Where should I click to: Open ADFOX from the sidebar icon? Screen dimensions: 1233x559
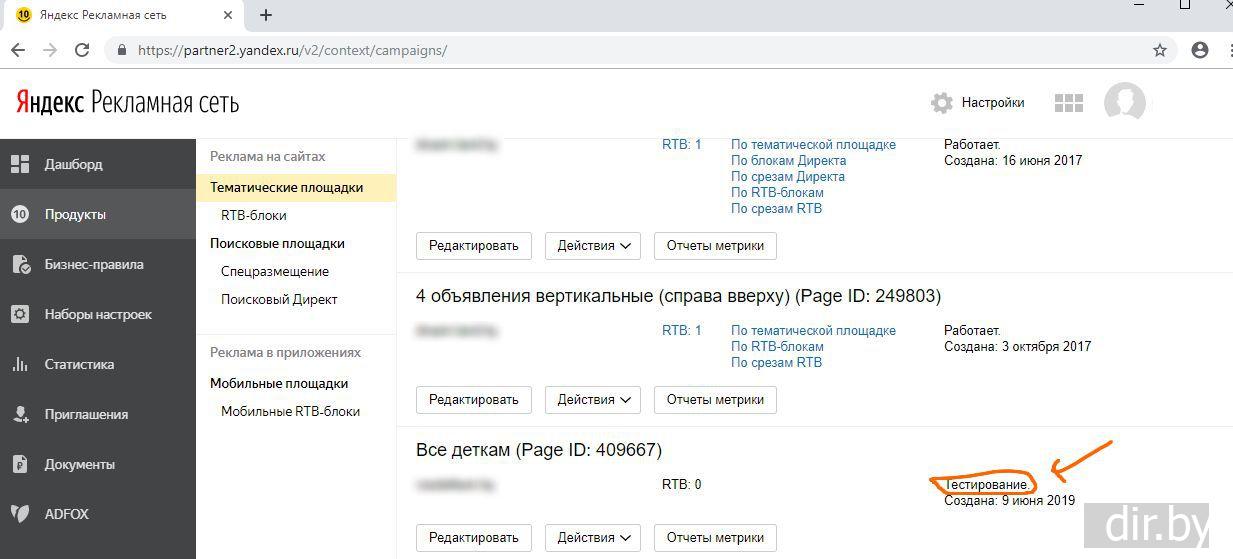(x=20, y=514)
